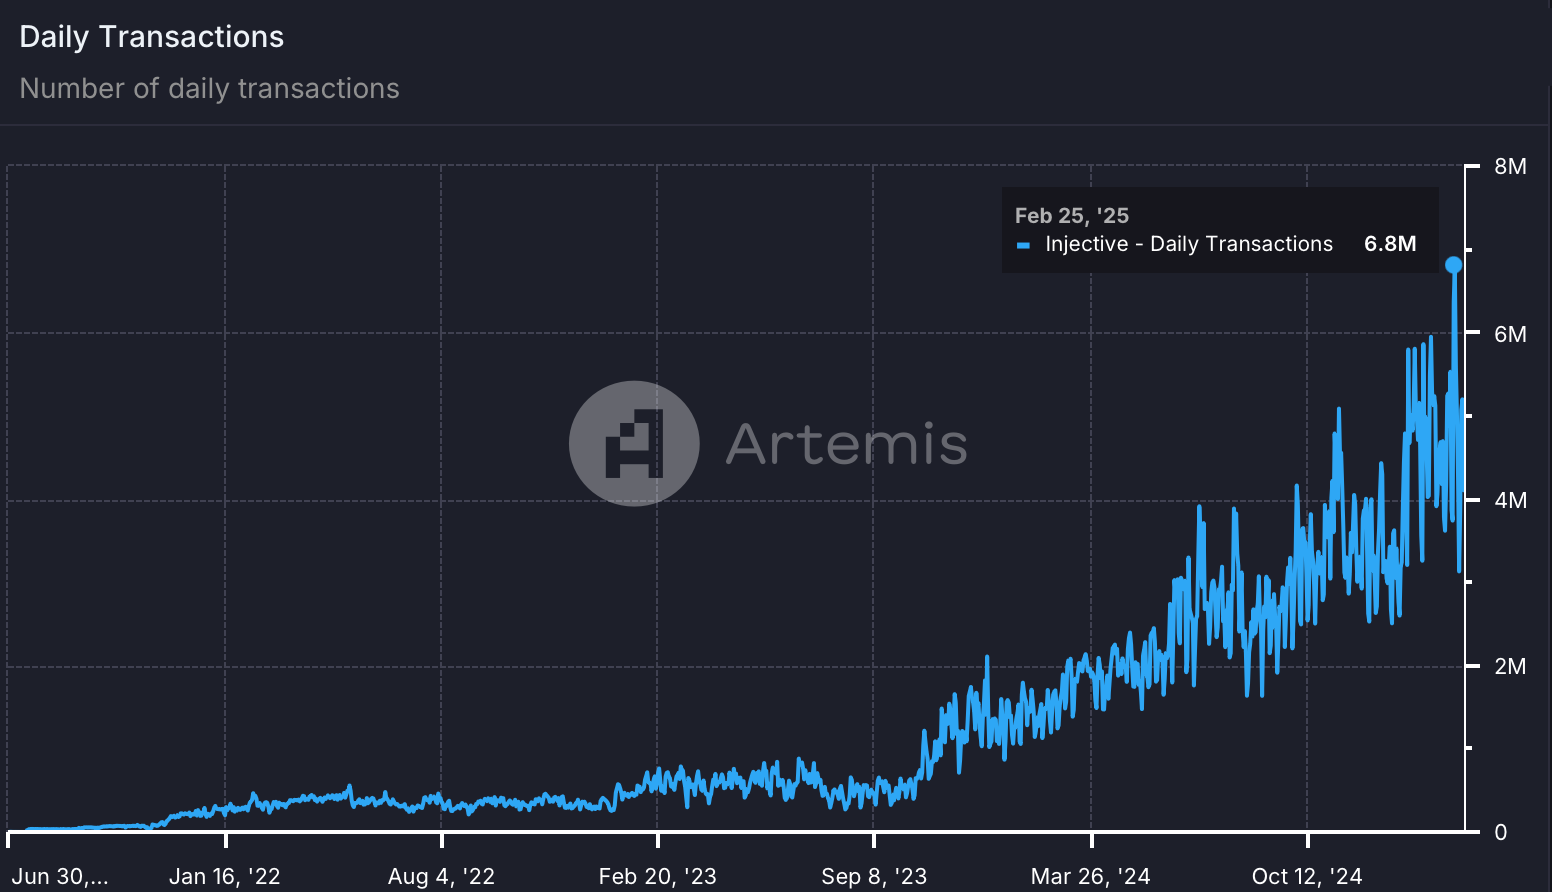Click the blue series color marker in tooltip
Viewport: 1552px width, 892px height.
tap(1023, 245)
